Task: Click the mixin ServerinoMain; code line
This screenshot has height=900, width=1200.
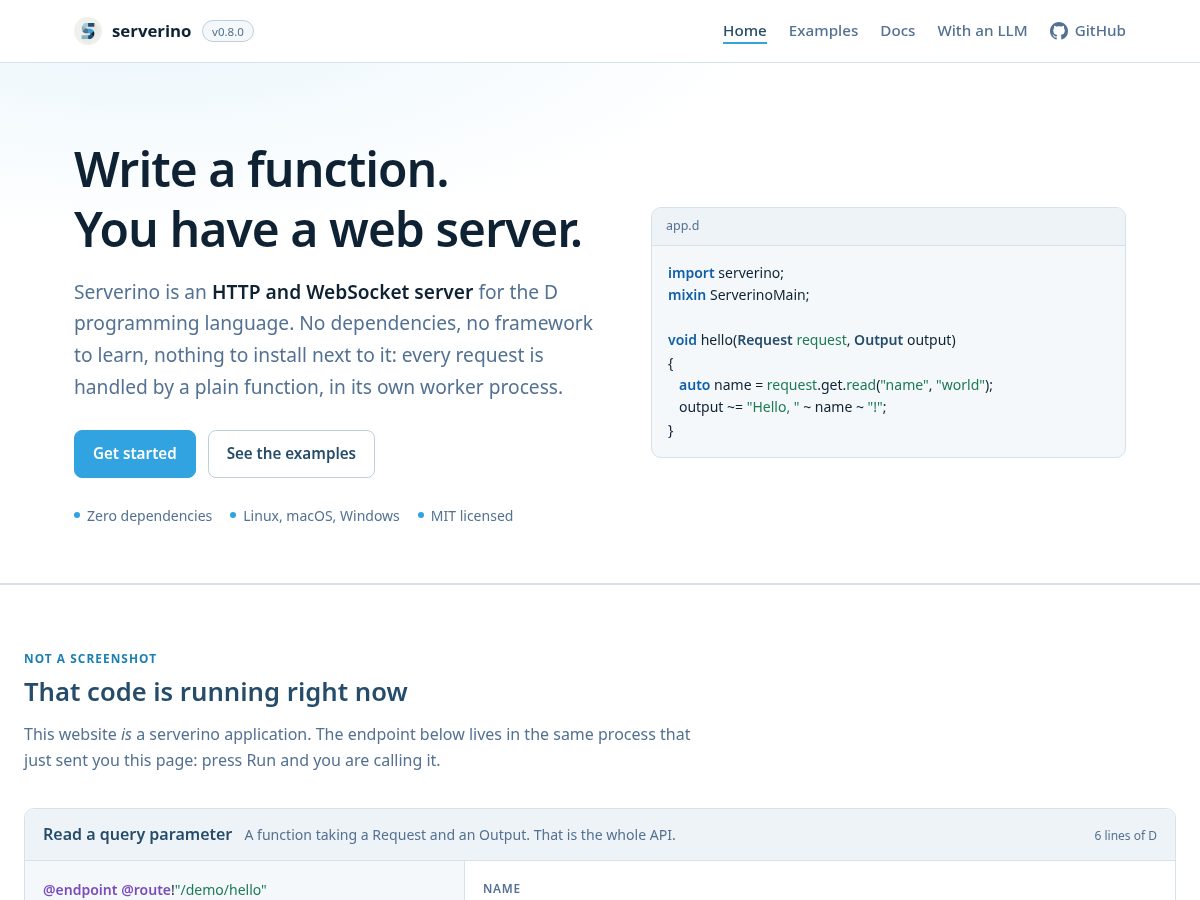Action: 739,295
